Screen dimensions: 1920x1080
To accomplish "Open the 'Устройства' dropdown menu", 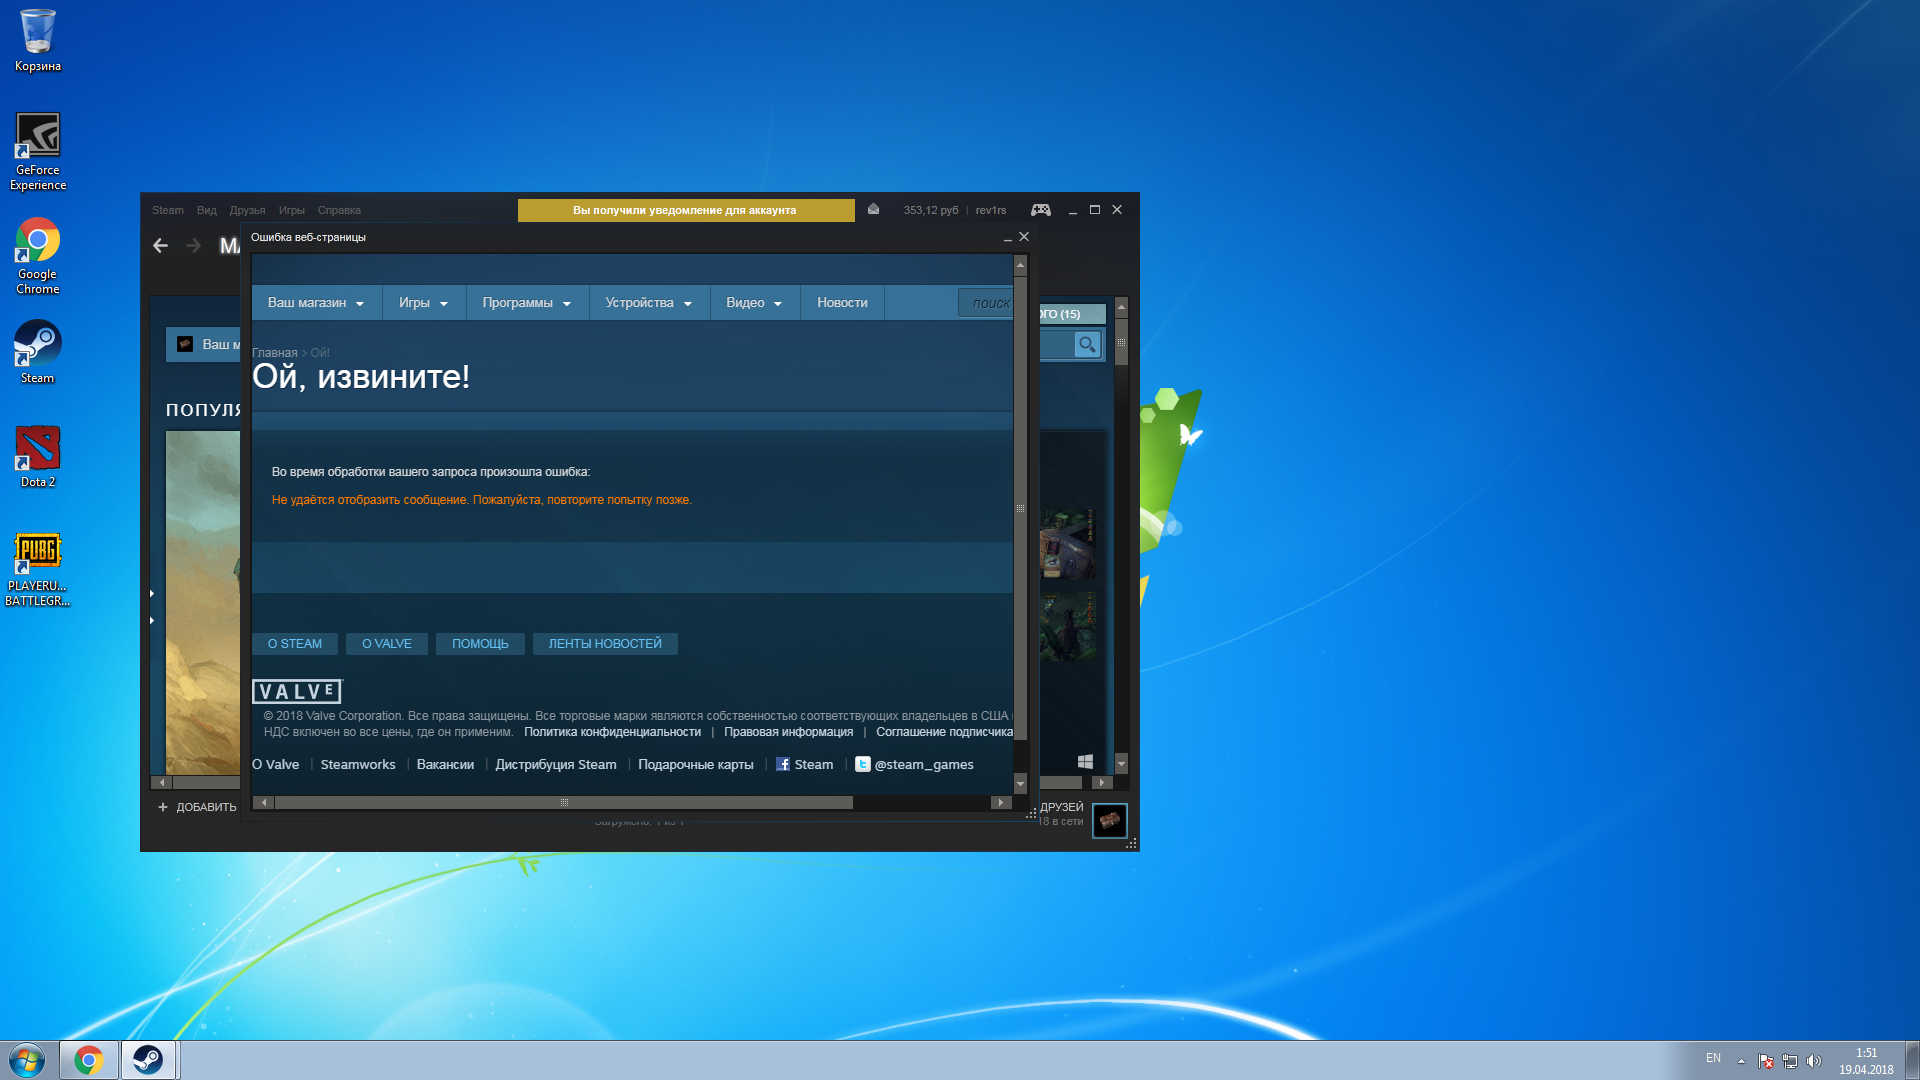I will click(649, 303).
